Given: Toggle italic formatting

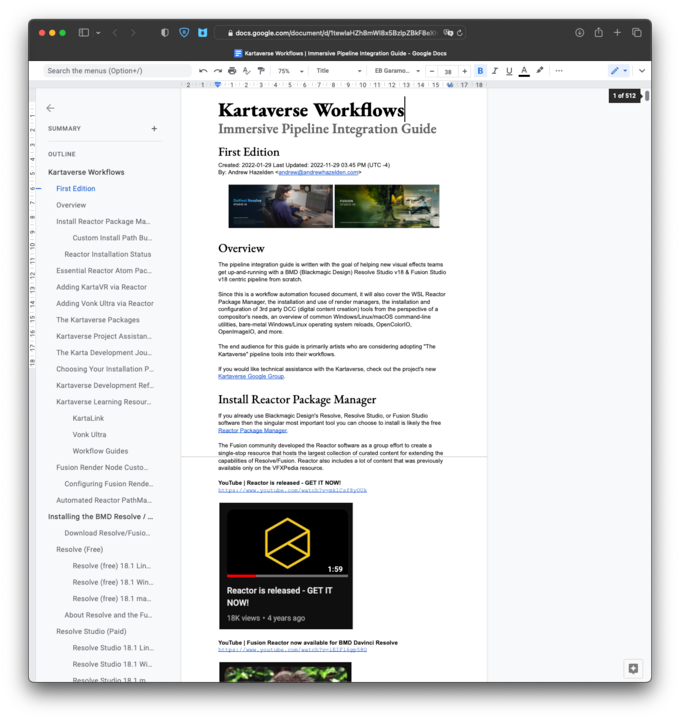Looking at the screenshot, I should [495, 71].
